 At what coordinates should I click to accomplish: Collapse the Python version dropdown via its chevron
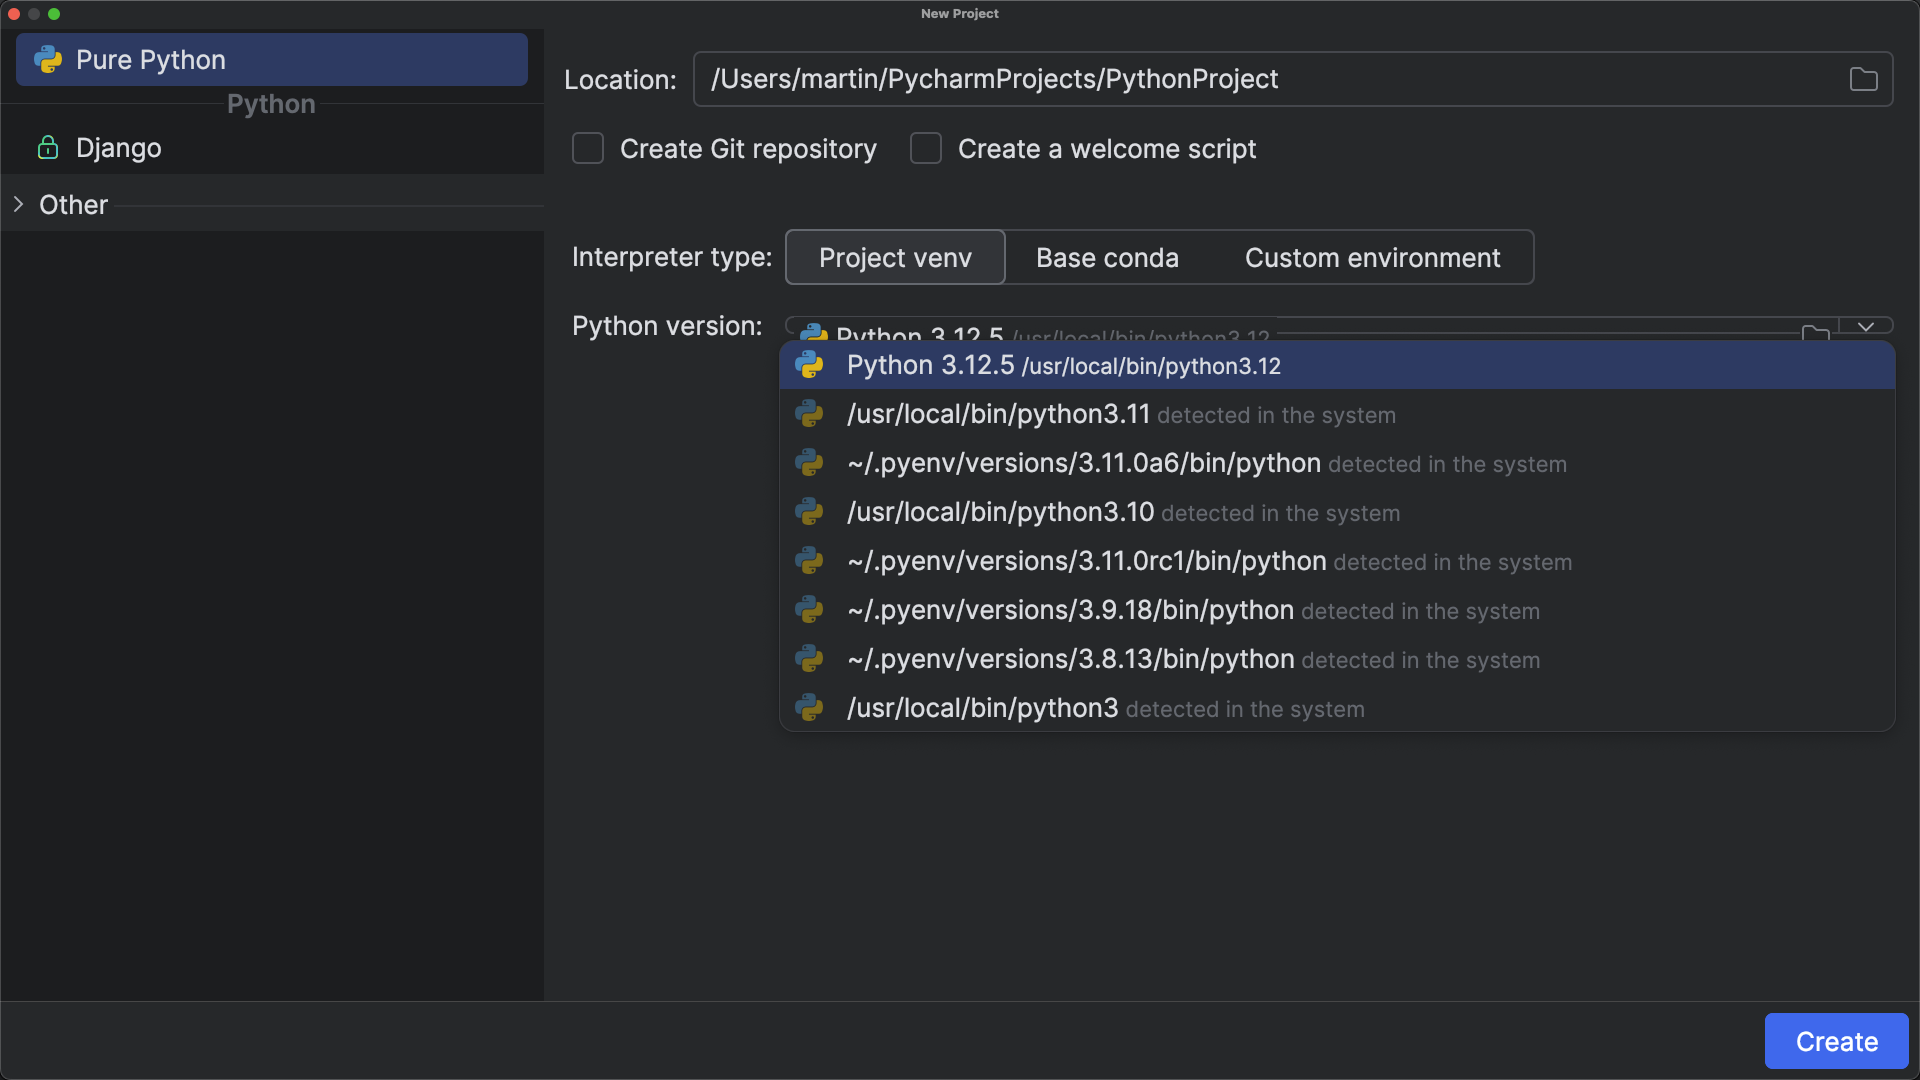(1866, 326)
